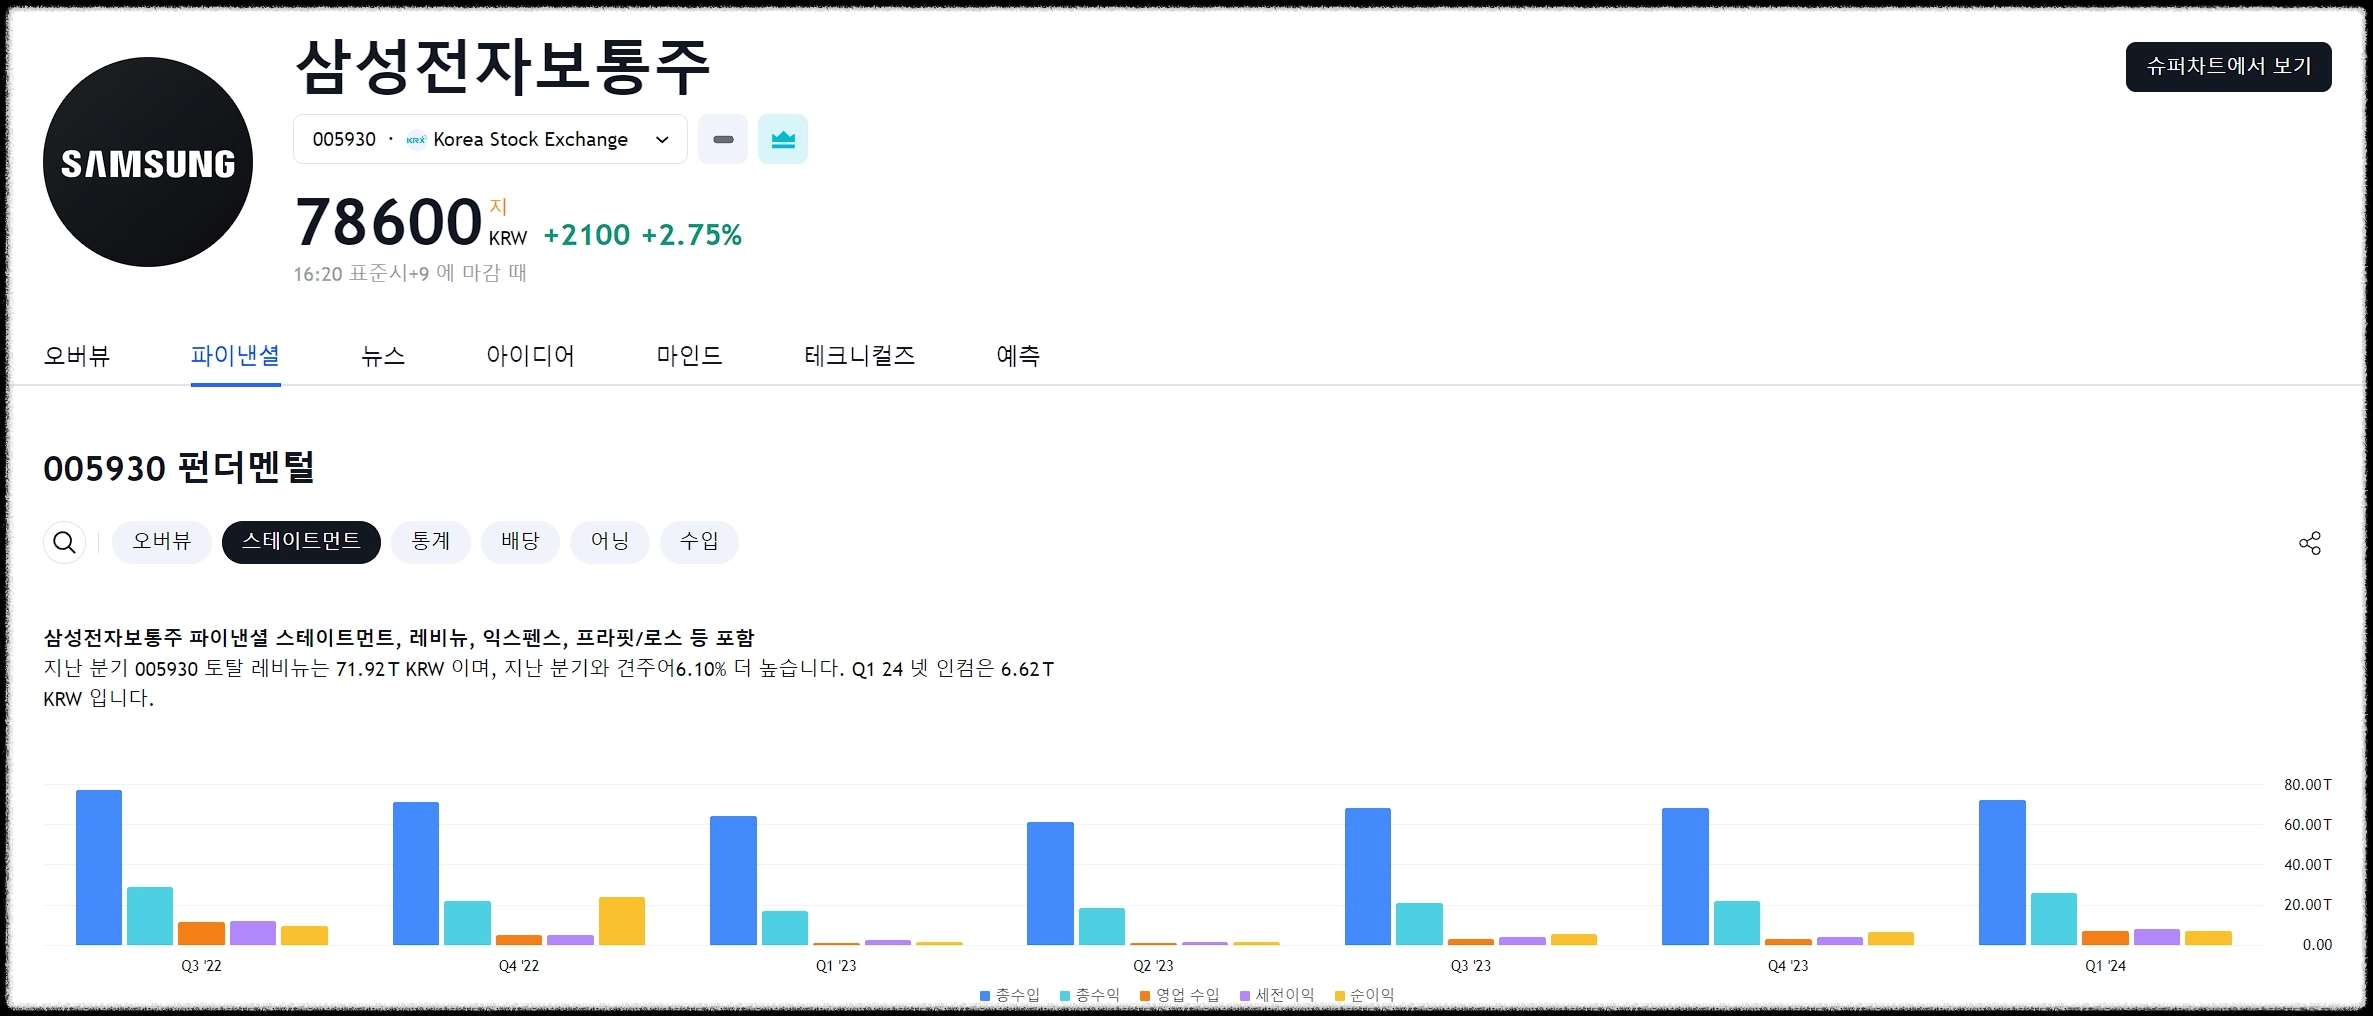Click the share icon beside the fundamentals pills
Screen dimensions: 2373x1016
point(2309,543)
